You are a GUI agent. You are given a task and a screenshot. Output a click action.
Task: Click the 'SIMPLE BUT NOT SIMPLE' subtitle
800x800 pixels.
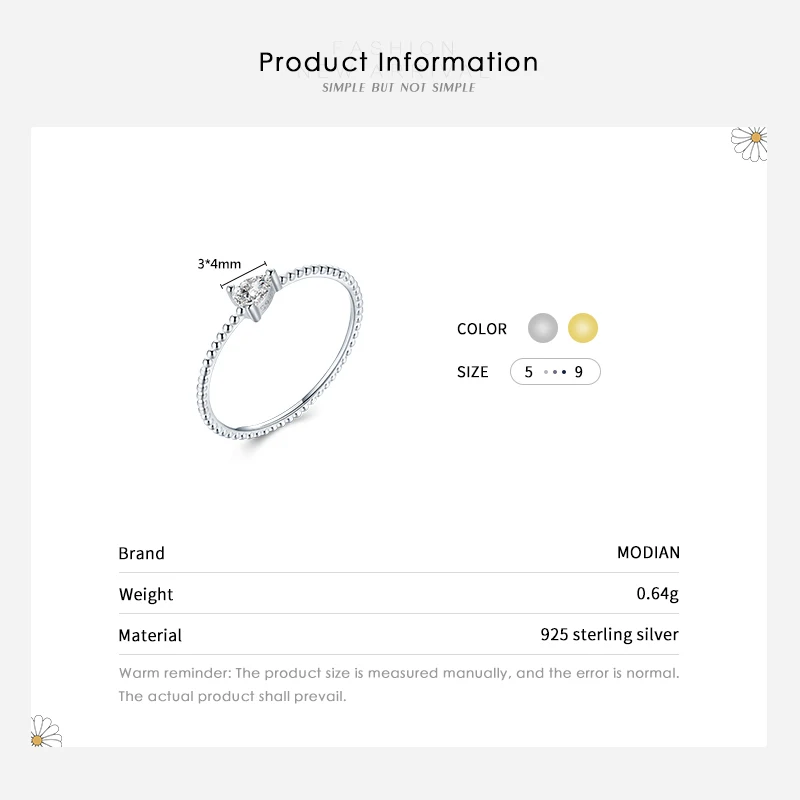coord(398,88)
